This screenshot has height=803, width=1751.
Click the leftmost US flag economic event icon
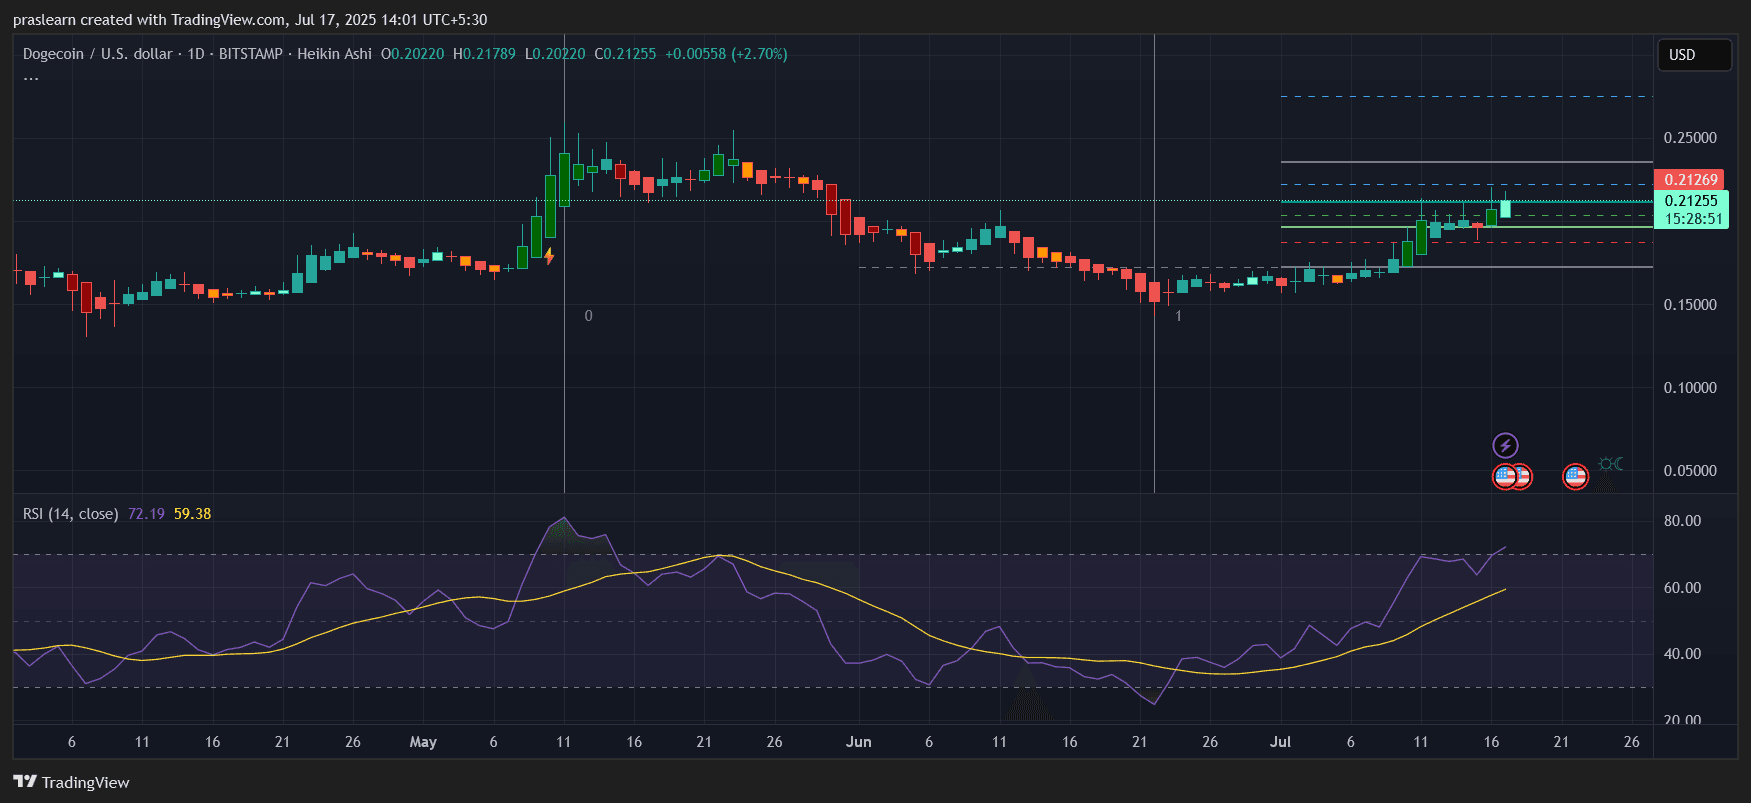click(1503, 477)
